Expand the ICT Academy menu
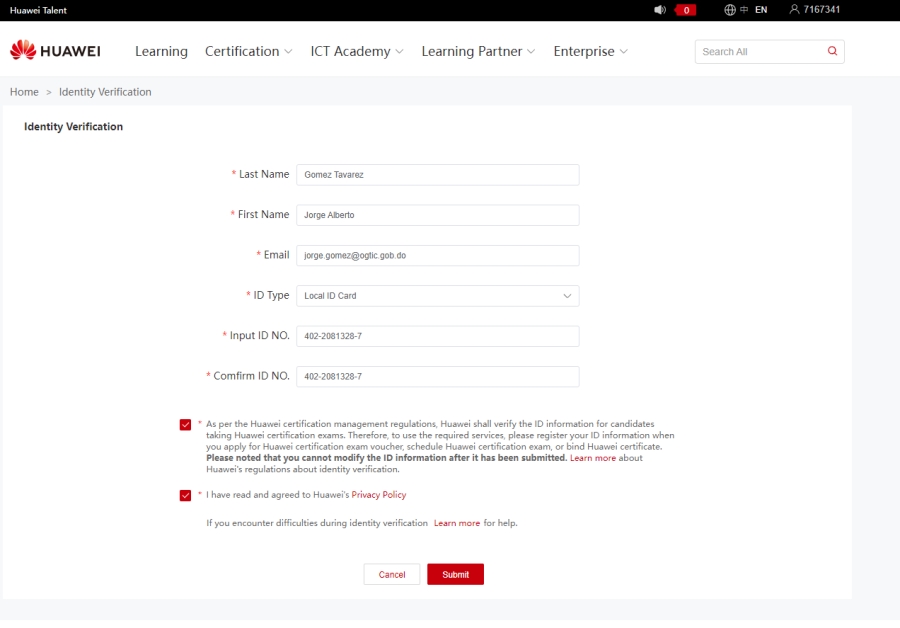The image size is (900, 628). (x=356, y=51)
